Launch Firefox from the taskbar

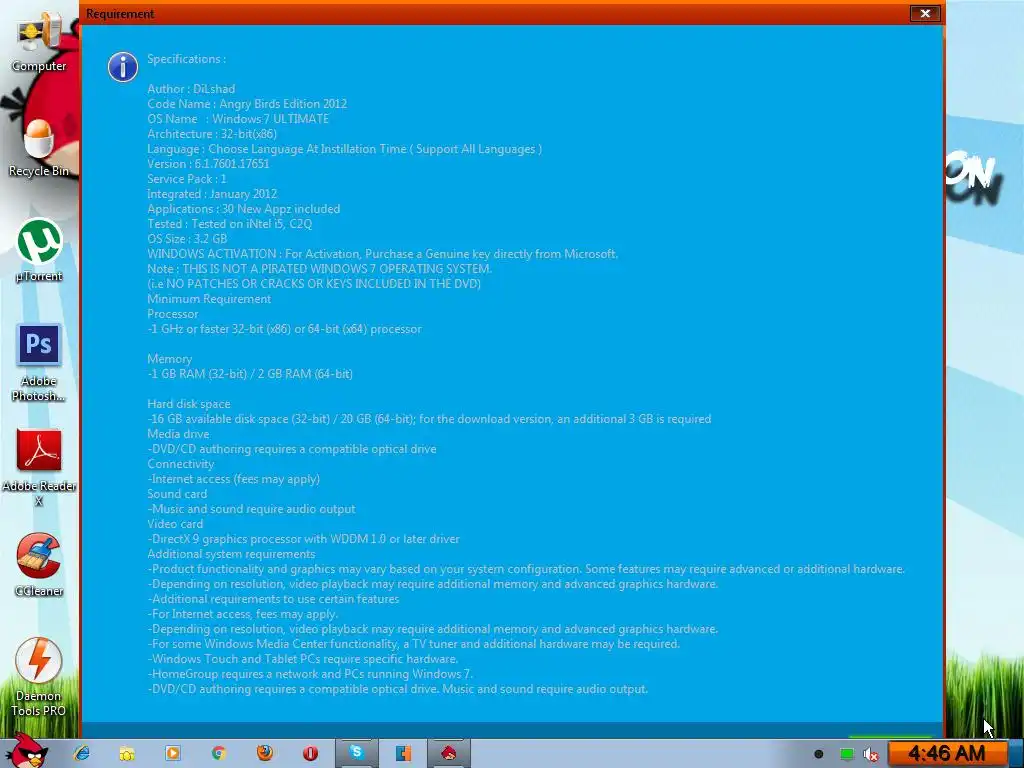pyautogui.click(x=264, y=753)
